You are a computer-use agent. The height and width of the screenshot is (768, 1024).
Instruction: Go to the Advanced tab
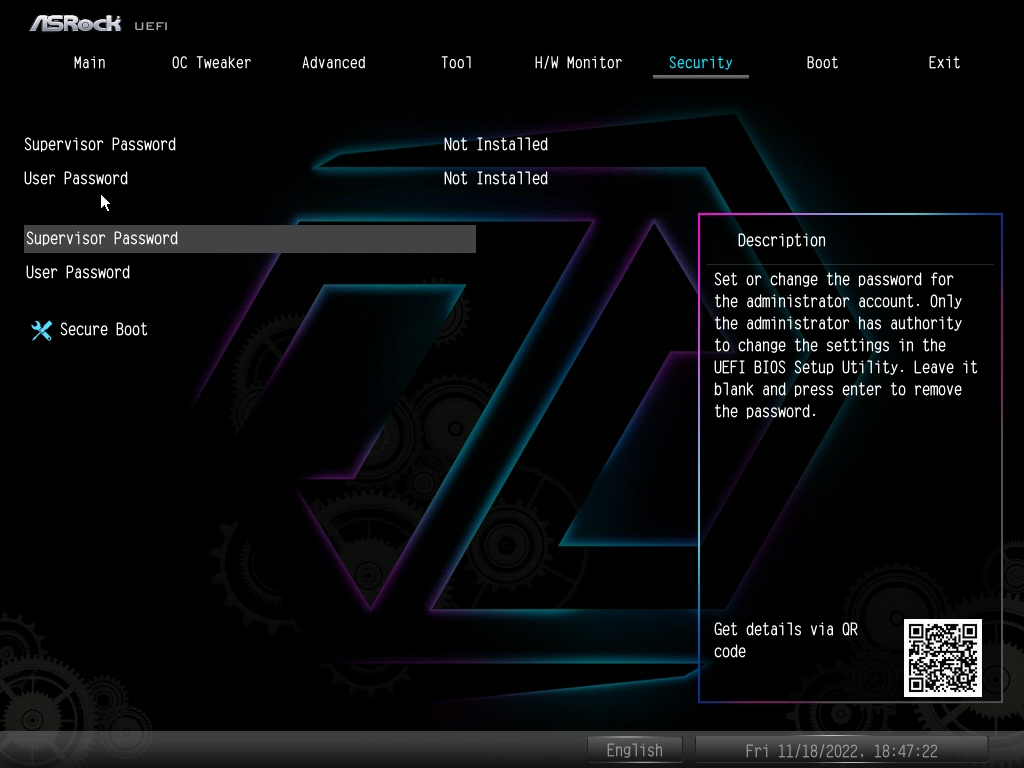point(334,63)
